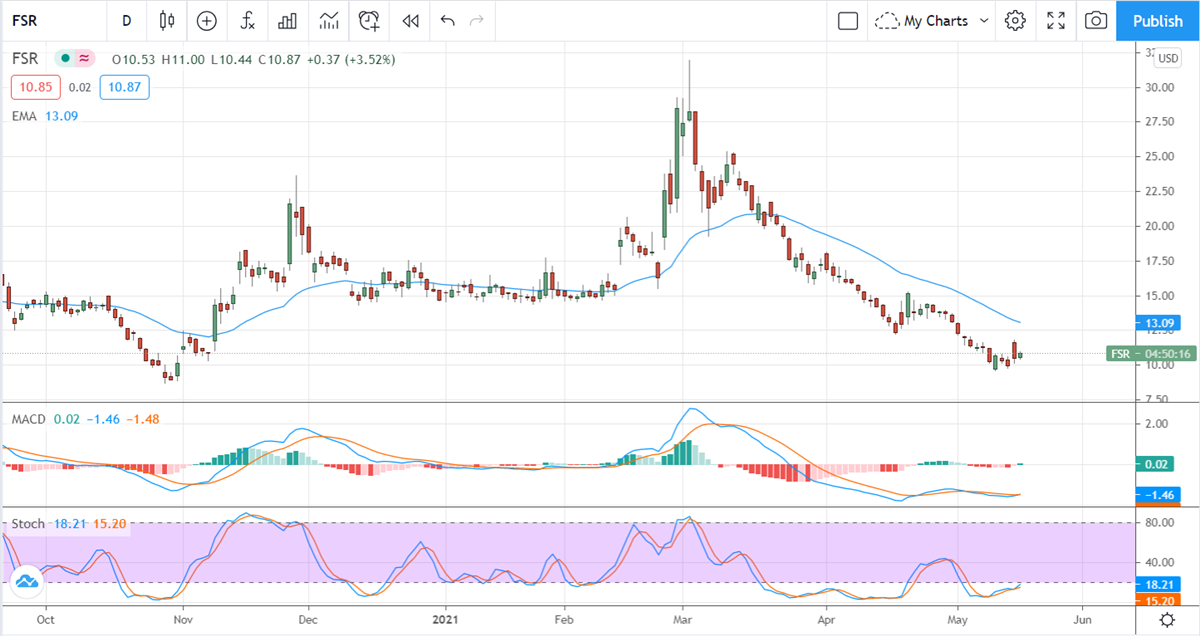Select the single-chart layout rectangle icon
1200x636 pixels.
coord(847,20)
